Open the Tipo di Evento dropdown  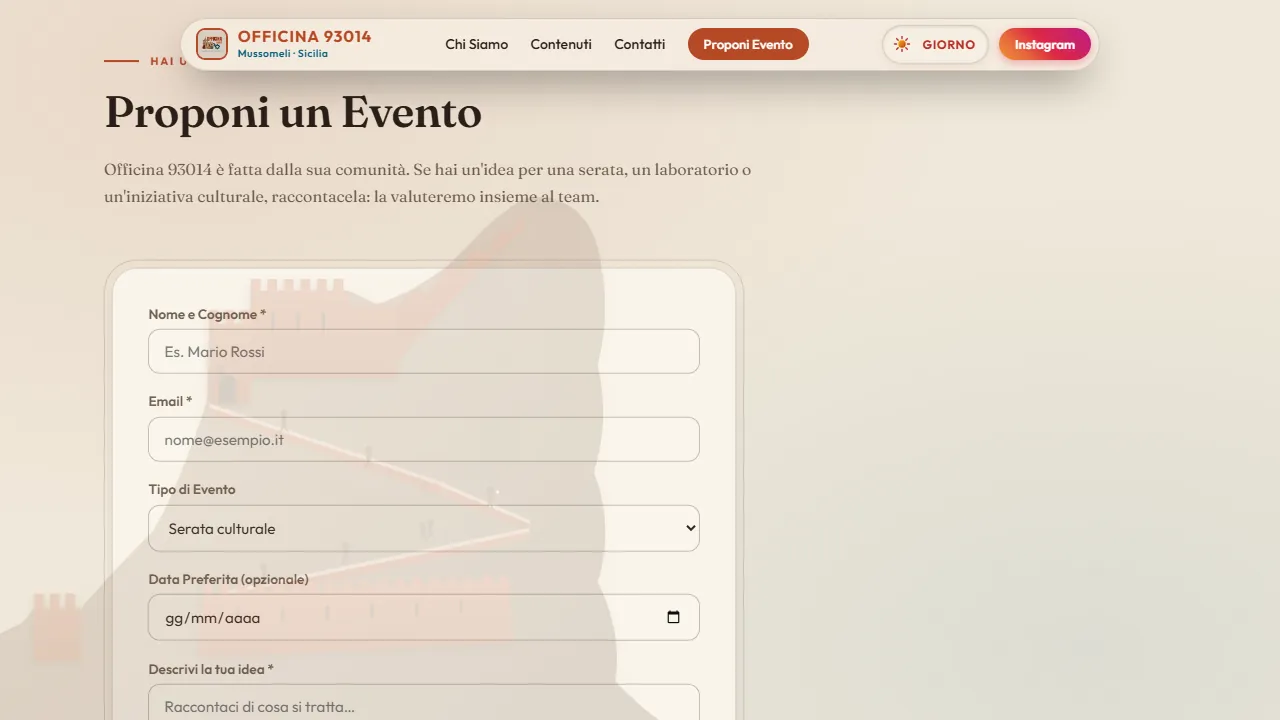coord(424,528)
